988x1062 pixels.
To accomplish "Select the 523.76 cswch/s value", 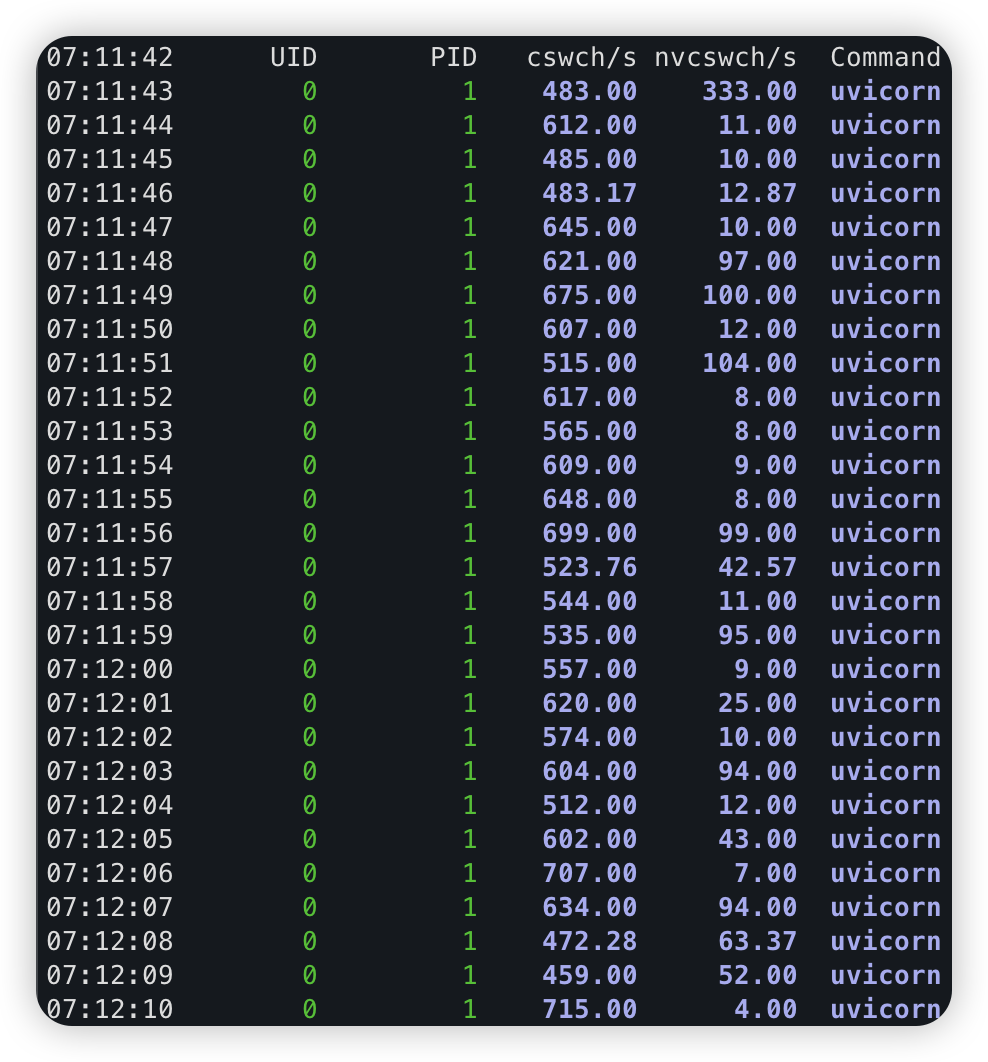I will 589,568.
